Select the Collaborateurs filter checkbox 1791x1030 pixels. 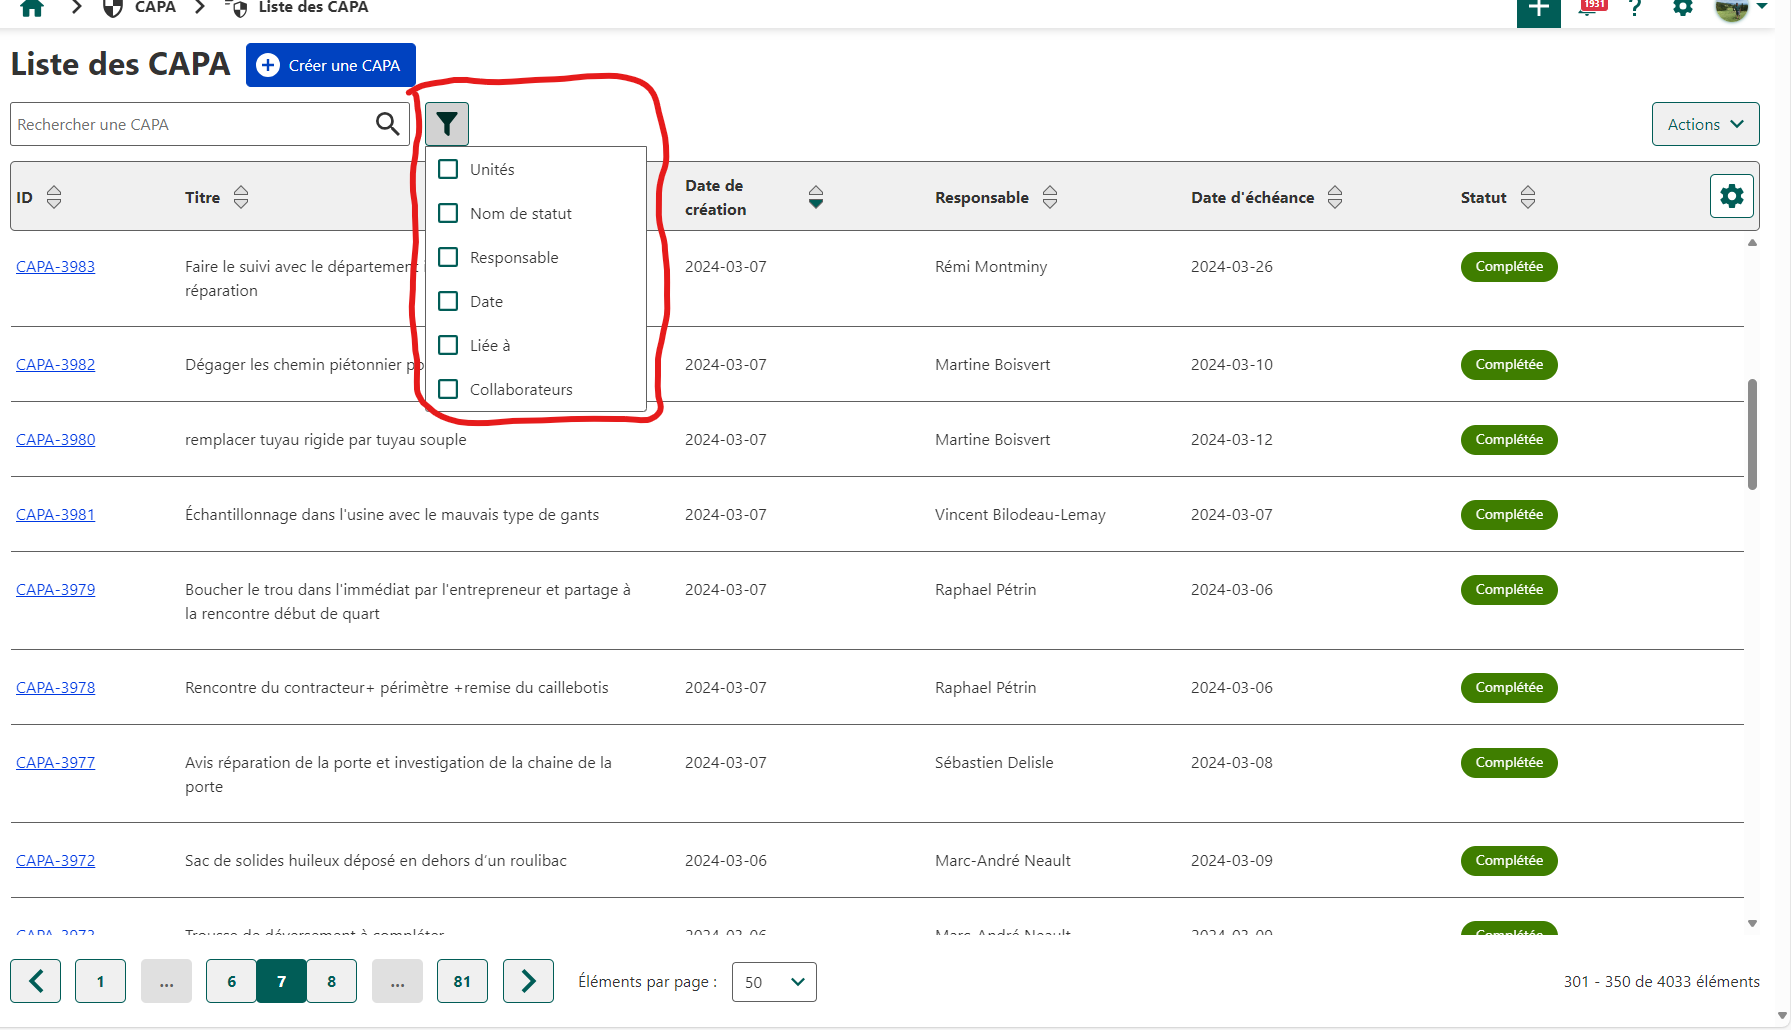click(x=448, y=389)
